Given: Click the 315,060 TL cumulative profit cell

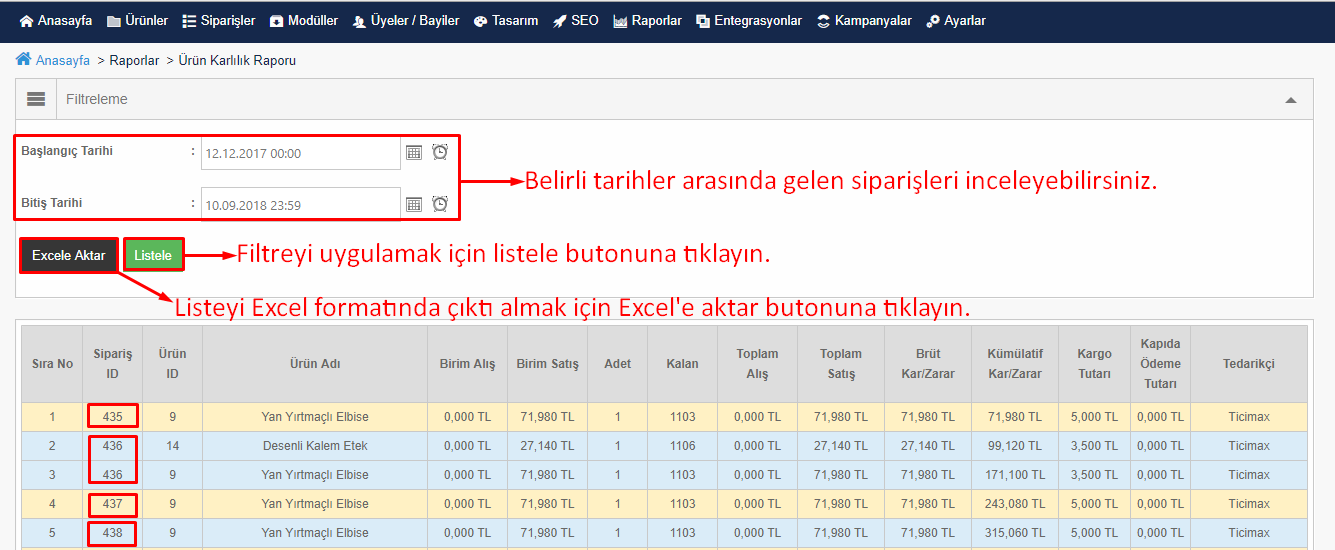Looking at the screenshot, I should [x=1015, y=533].
